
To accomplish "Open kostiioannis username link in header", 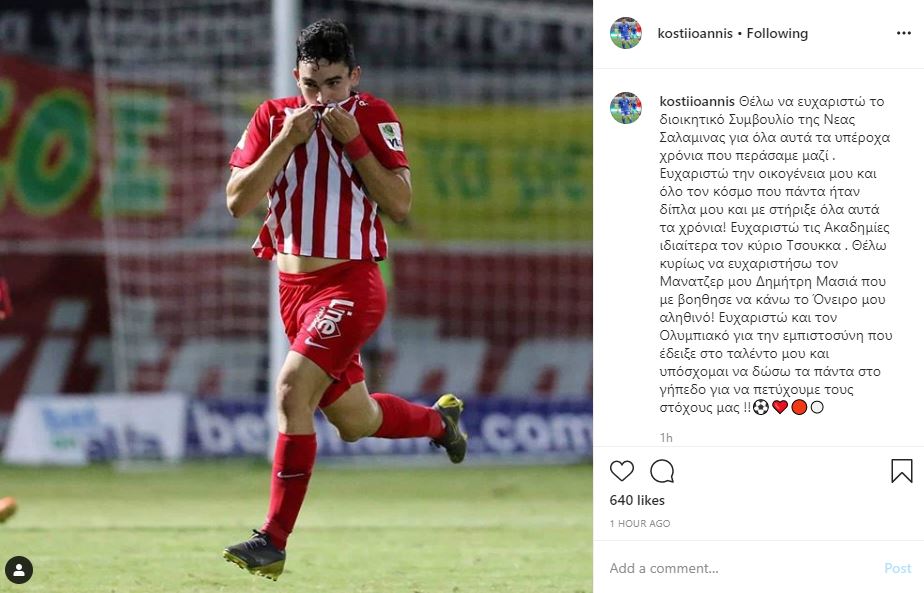I will 695,33.
